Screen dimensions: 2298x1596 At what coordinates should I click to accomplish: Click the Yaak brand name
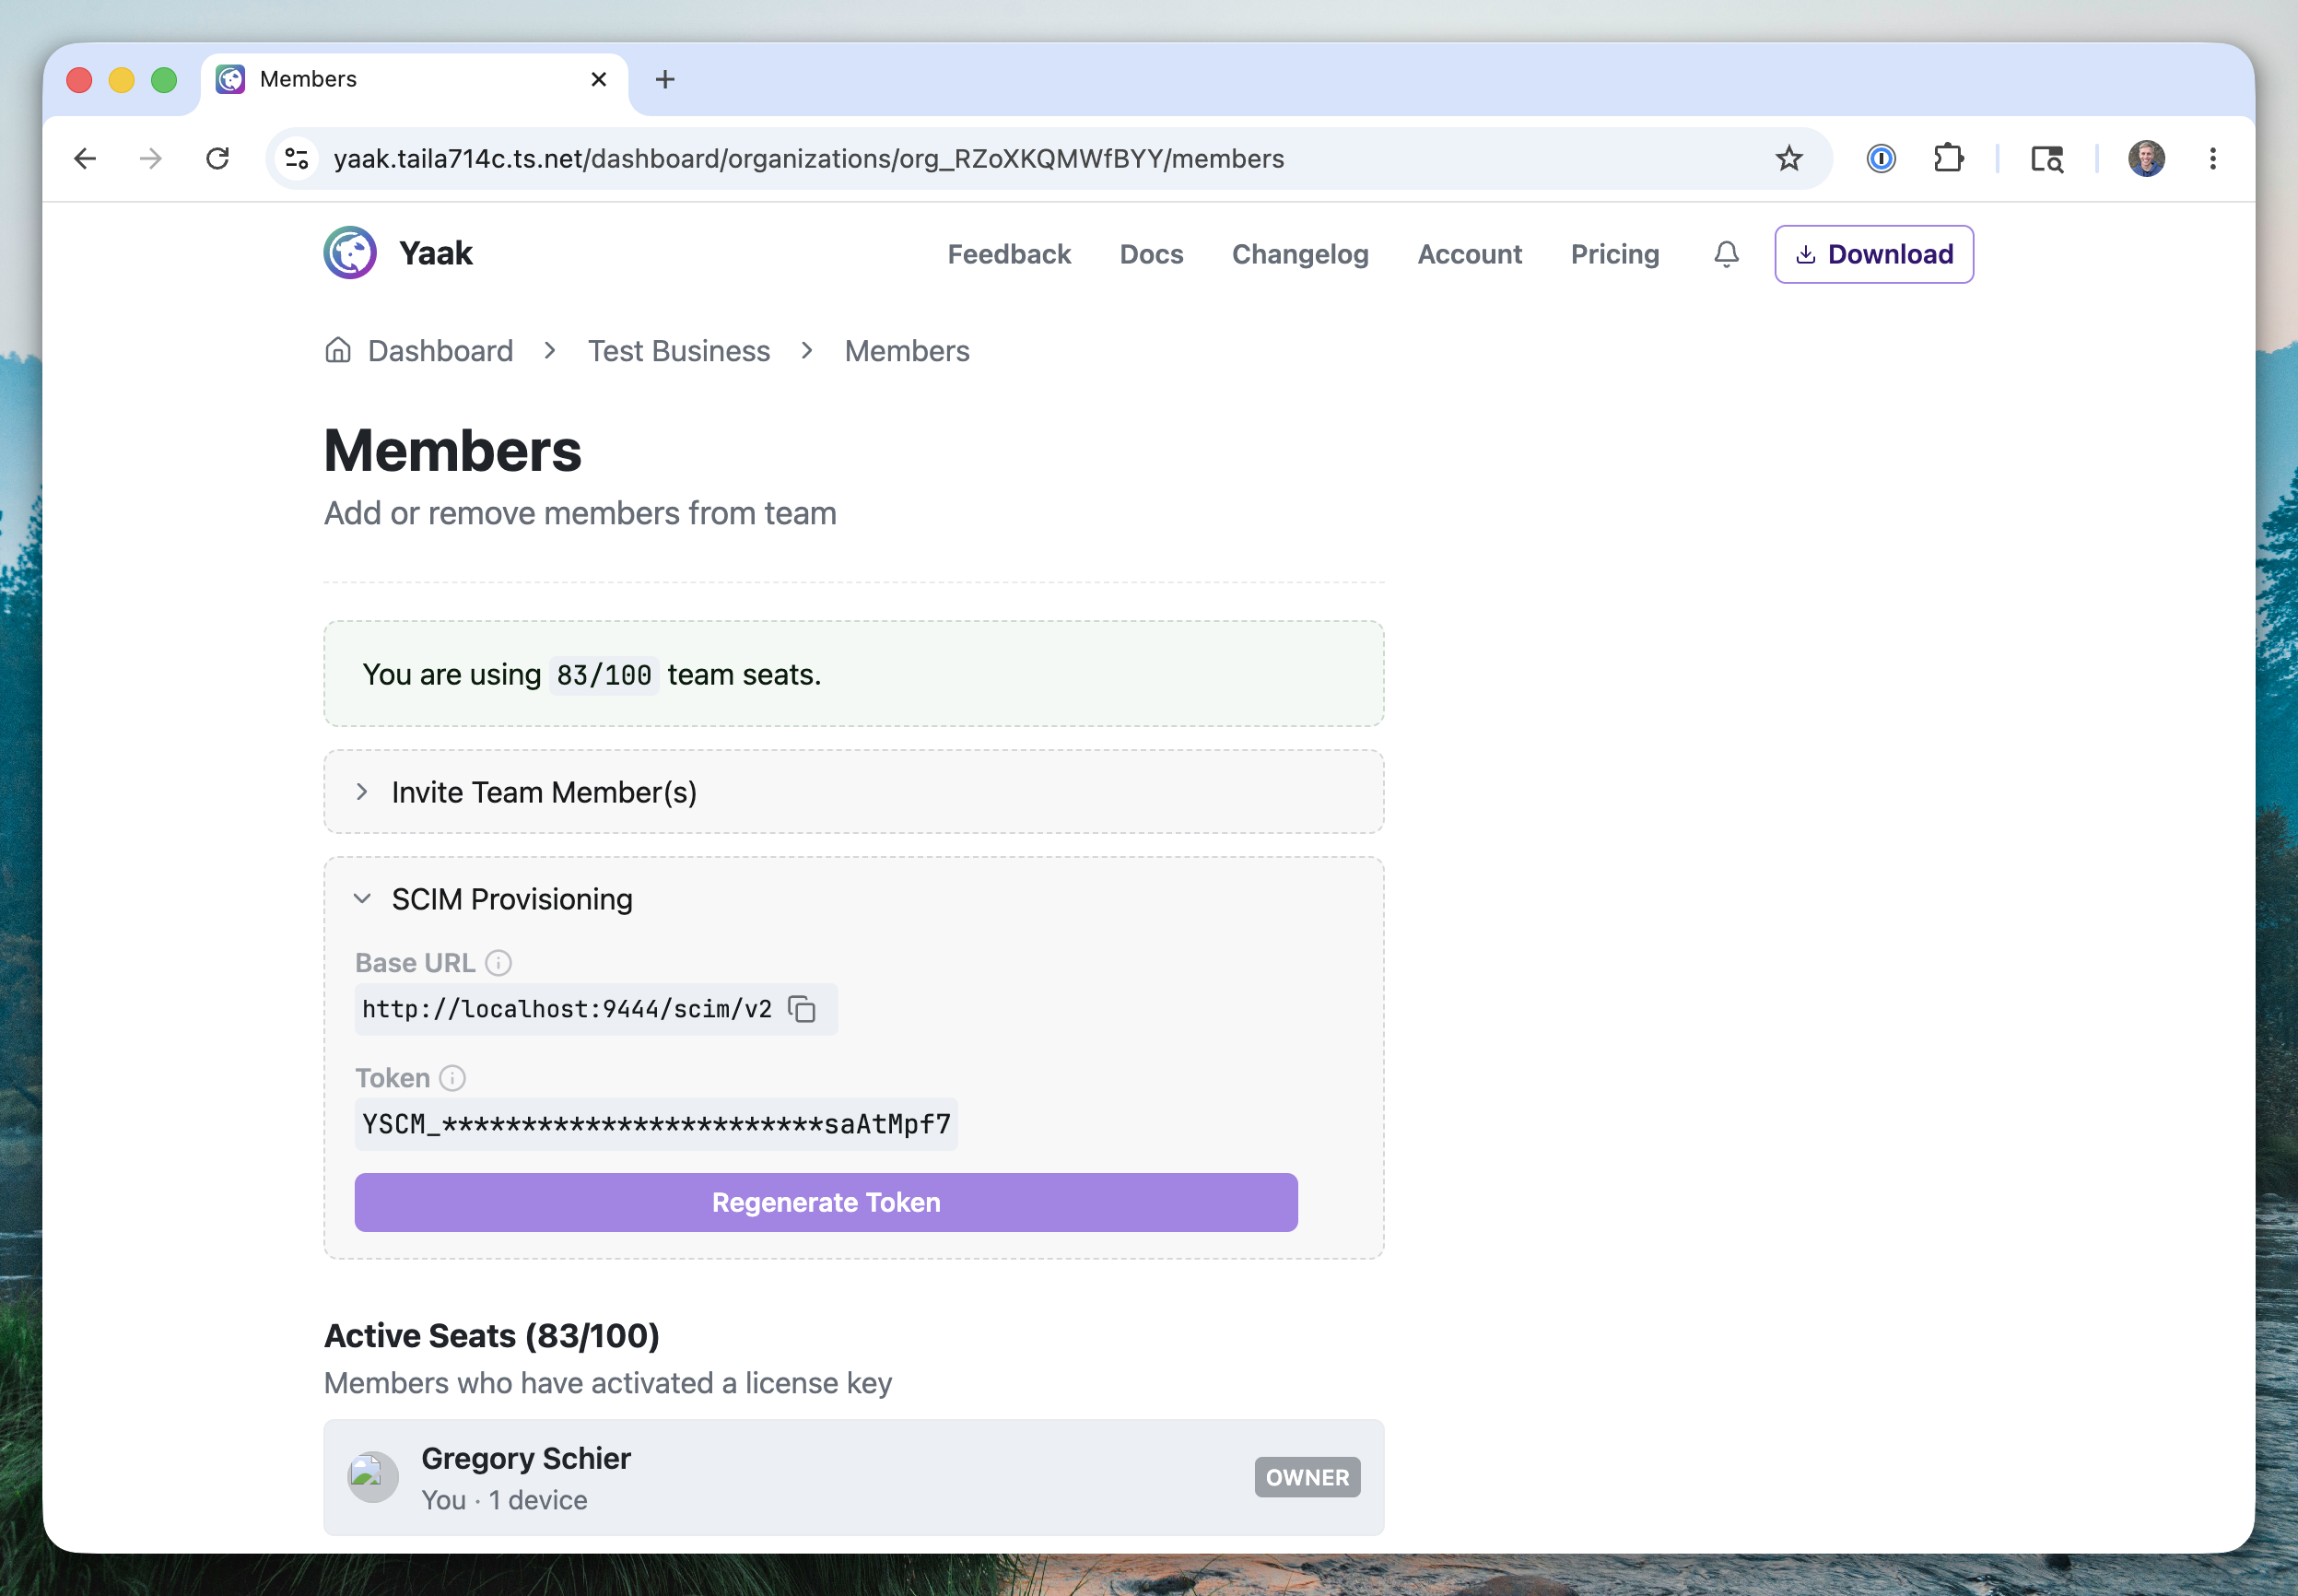[x=436, y=253]
